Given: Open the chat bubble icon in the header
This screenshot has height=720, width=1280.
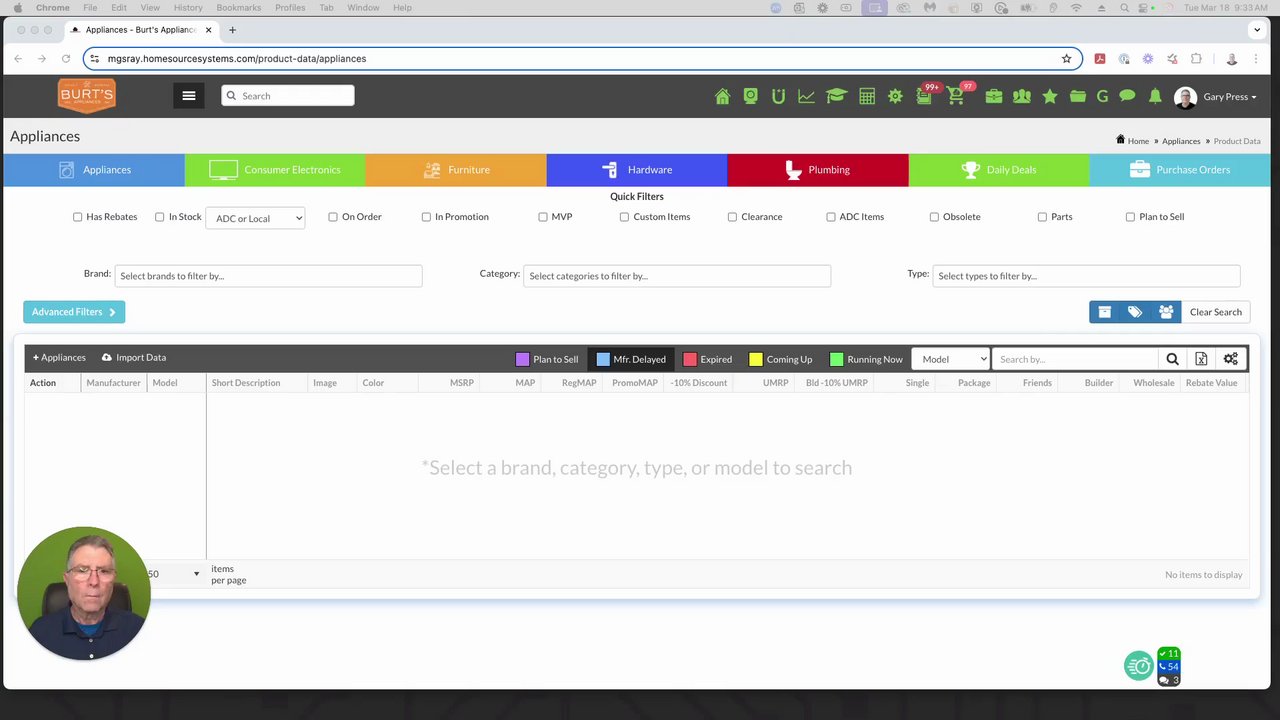Looking at the screenshot, I should pos(1127,96).
